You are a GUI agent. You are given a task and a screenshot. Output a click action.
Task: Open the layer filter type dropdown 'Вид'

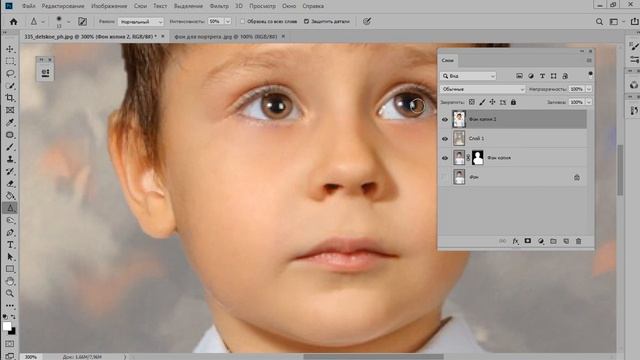(x=469, y=76)
